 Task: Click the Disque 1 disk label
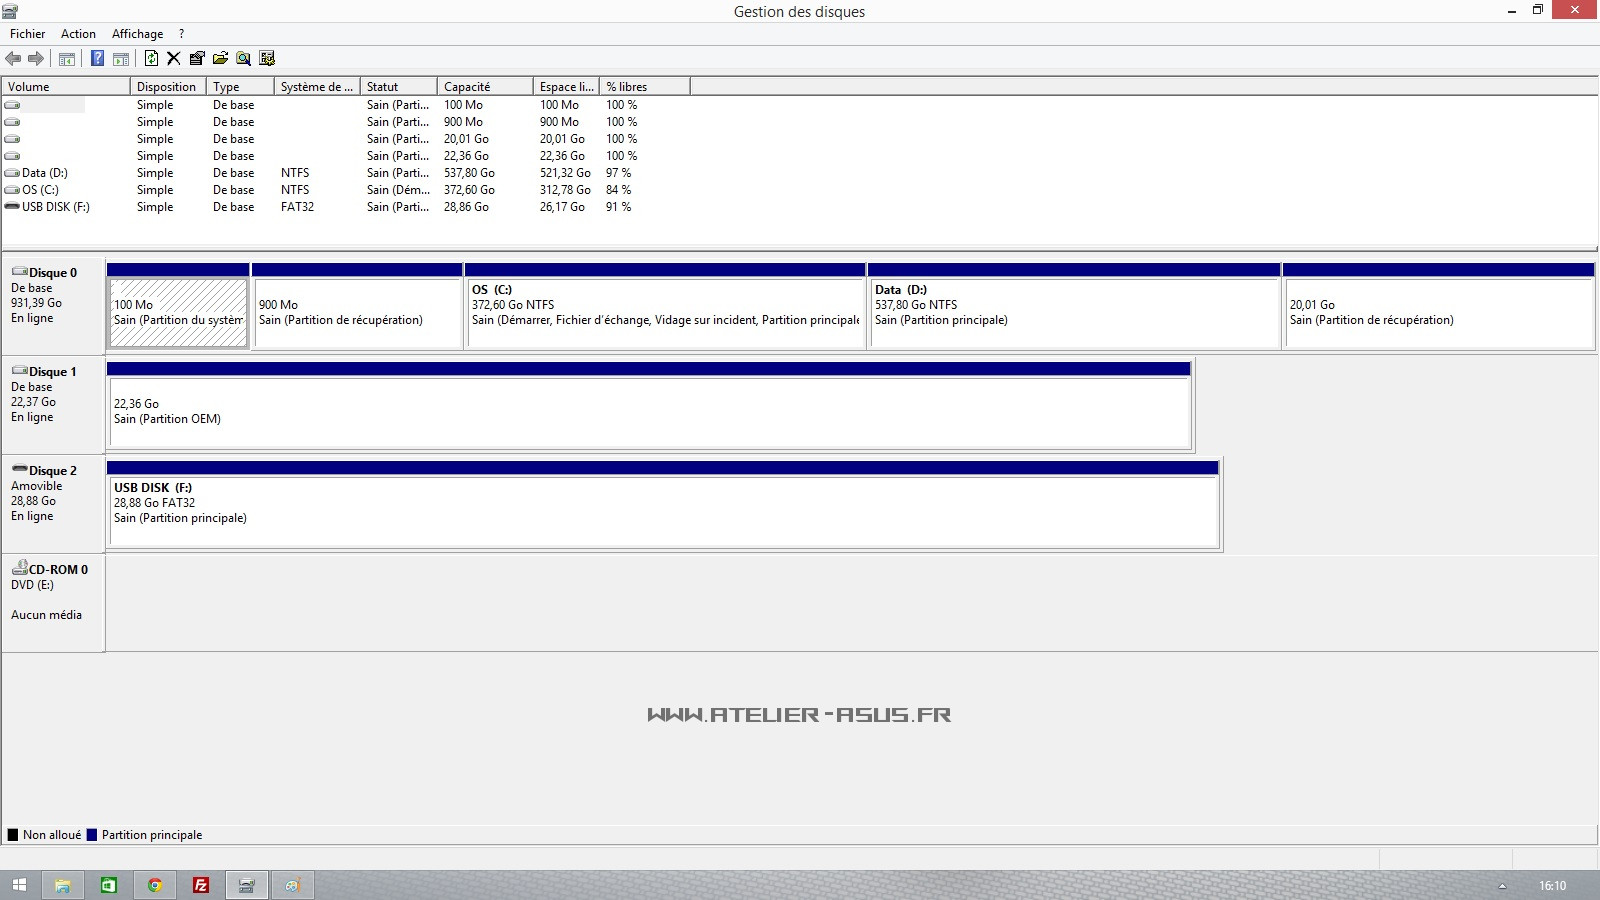pyautogui.click(x=52, y=372)
